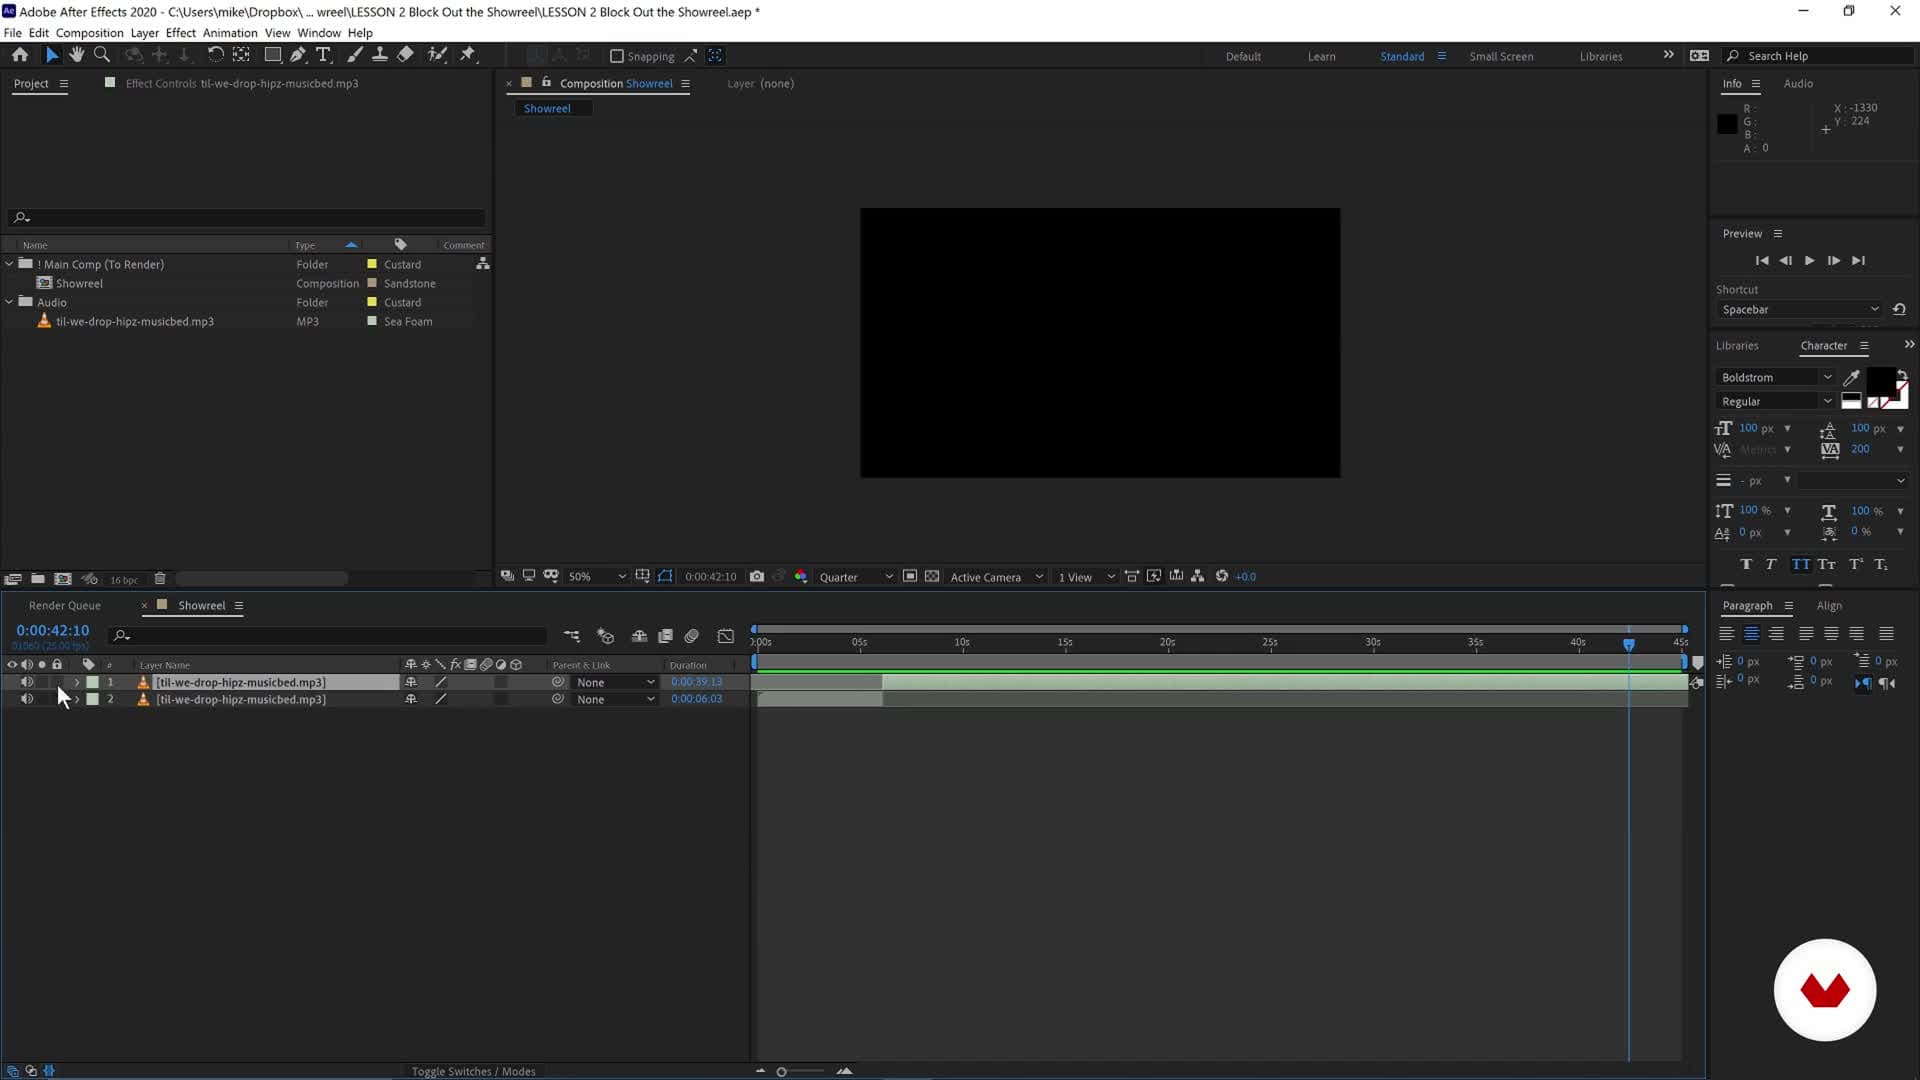Click the Sandstone label swatch for Showreel

pyautogui.click(x=372, y=283)
